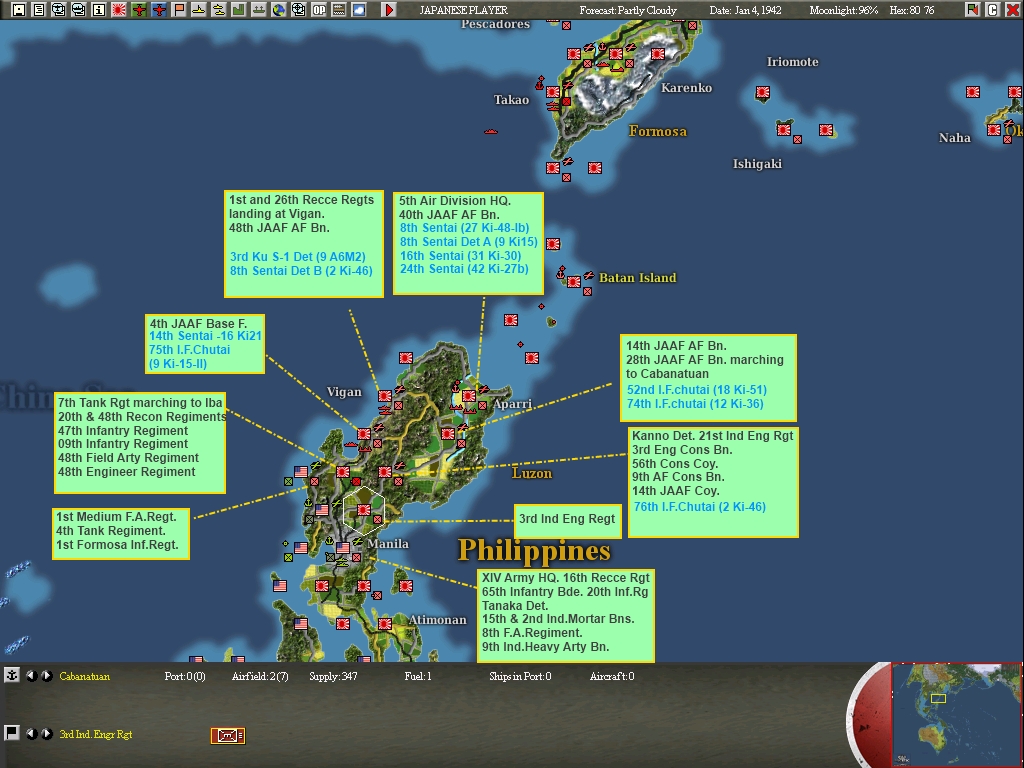Select the highlighted Cabanatuan hex base icon
Screen dimensions: 1024x768
coord(364,510)
